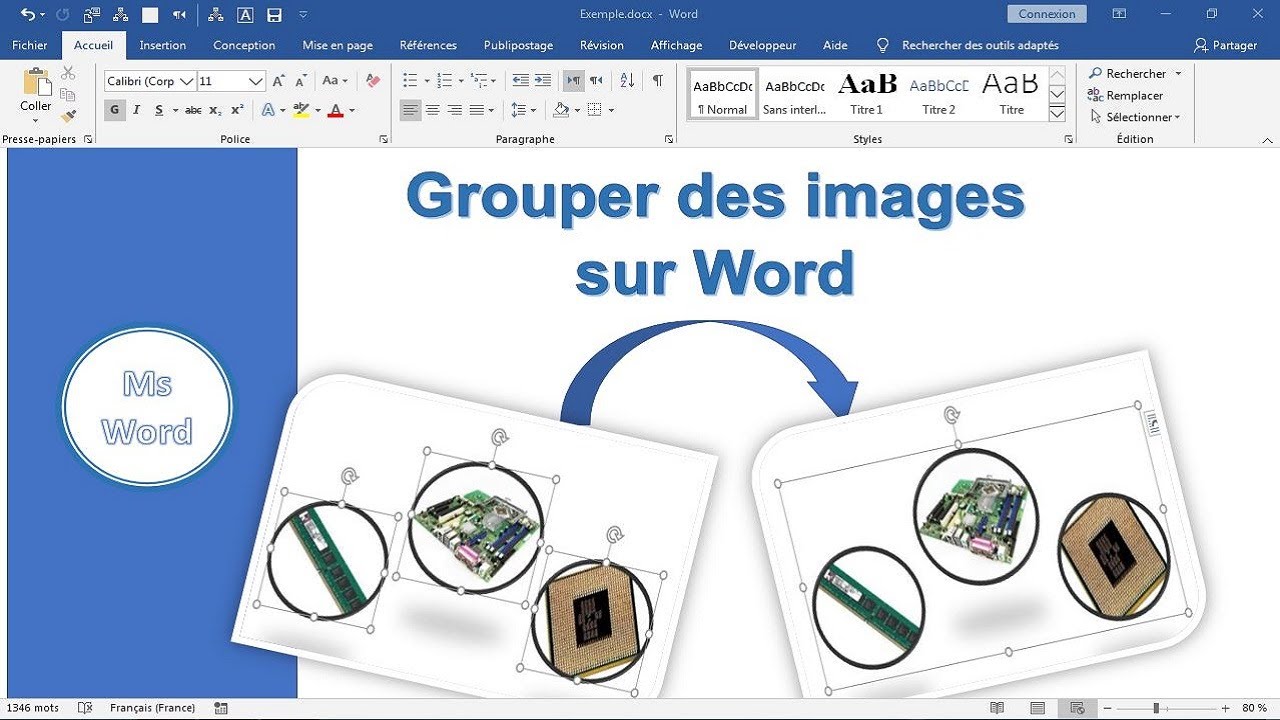Screen dimensions: 1280x720
Task: Switch to the Conception tab
Action: [244, 45]
